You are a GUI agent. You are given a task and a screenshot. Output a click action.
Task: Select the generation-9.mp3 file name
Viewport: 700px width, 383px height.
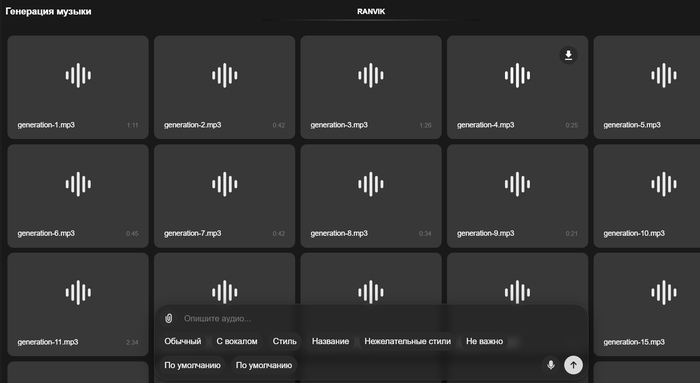485,233
